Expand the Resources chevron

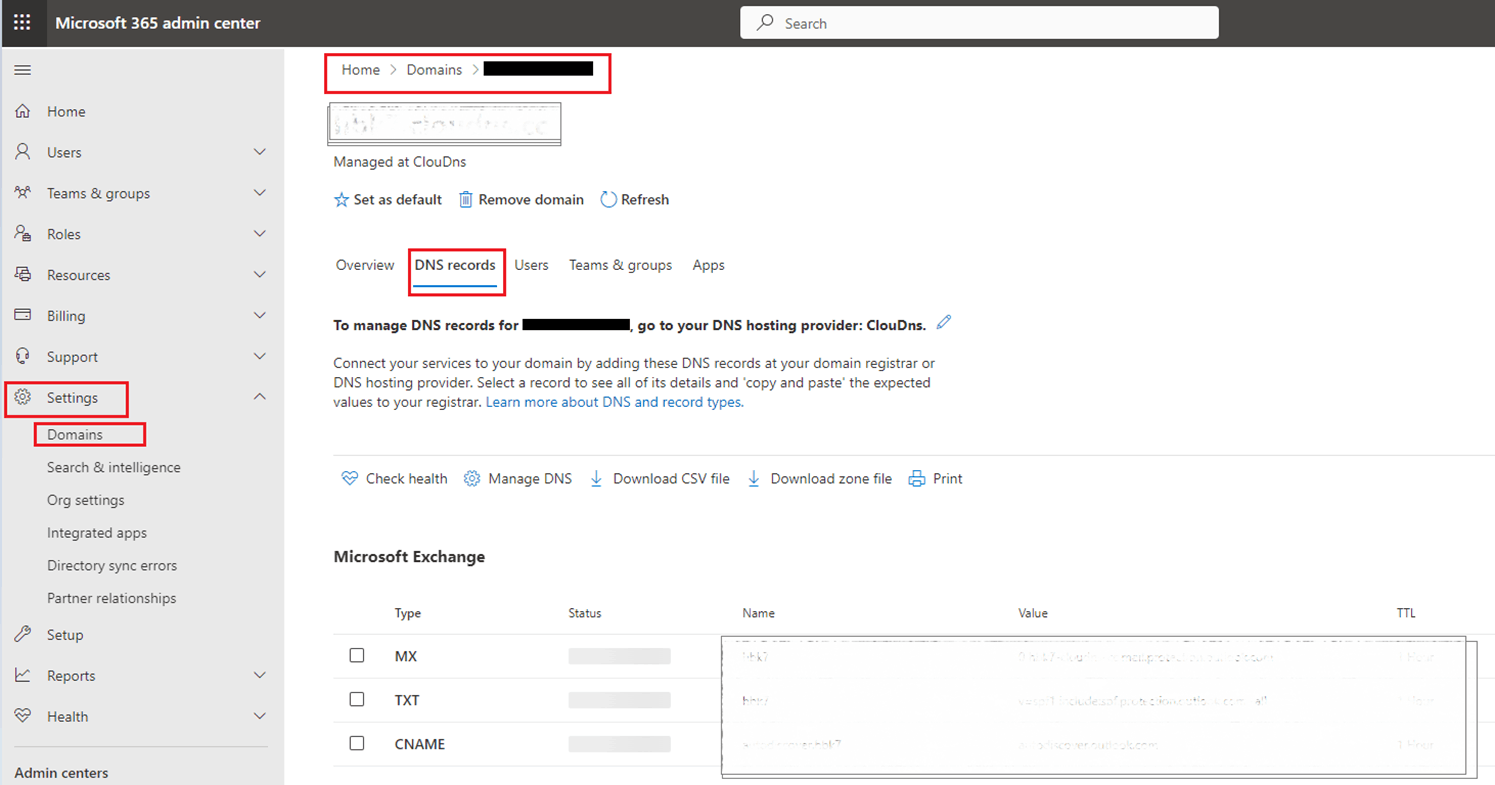point(260,275)
